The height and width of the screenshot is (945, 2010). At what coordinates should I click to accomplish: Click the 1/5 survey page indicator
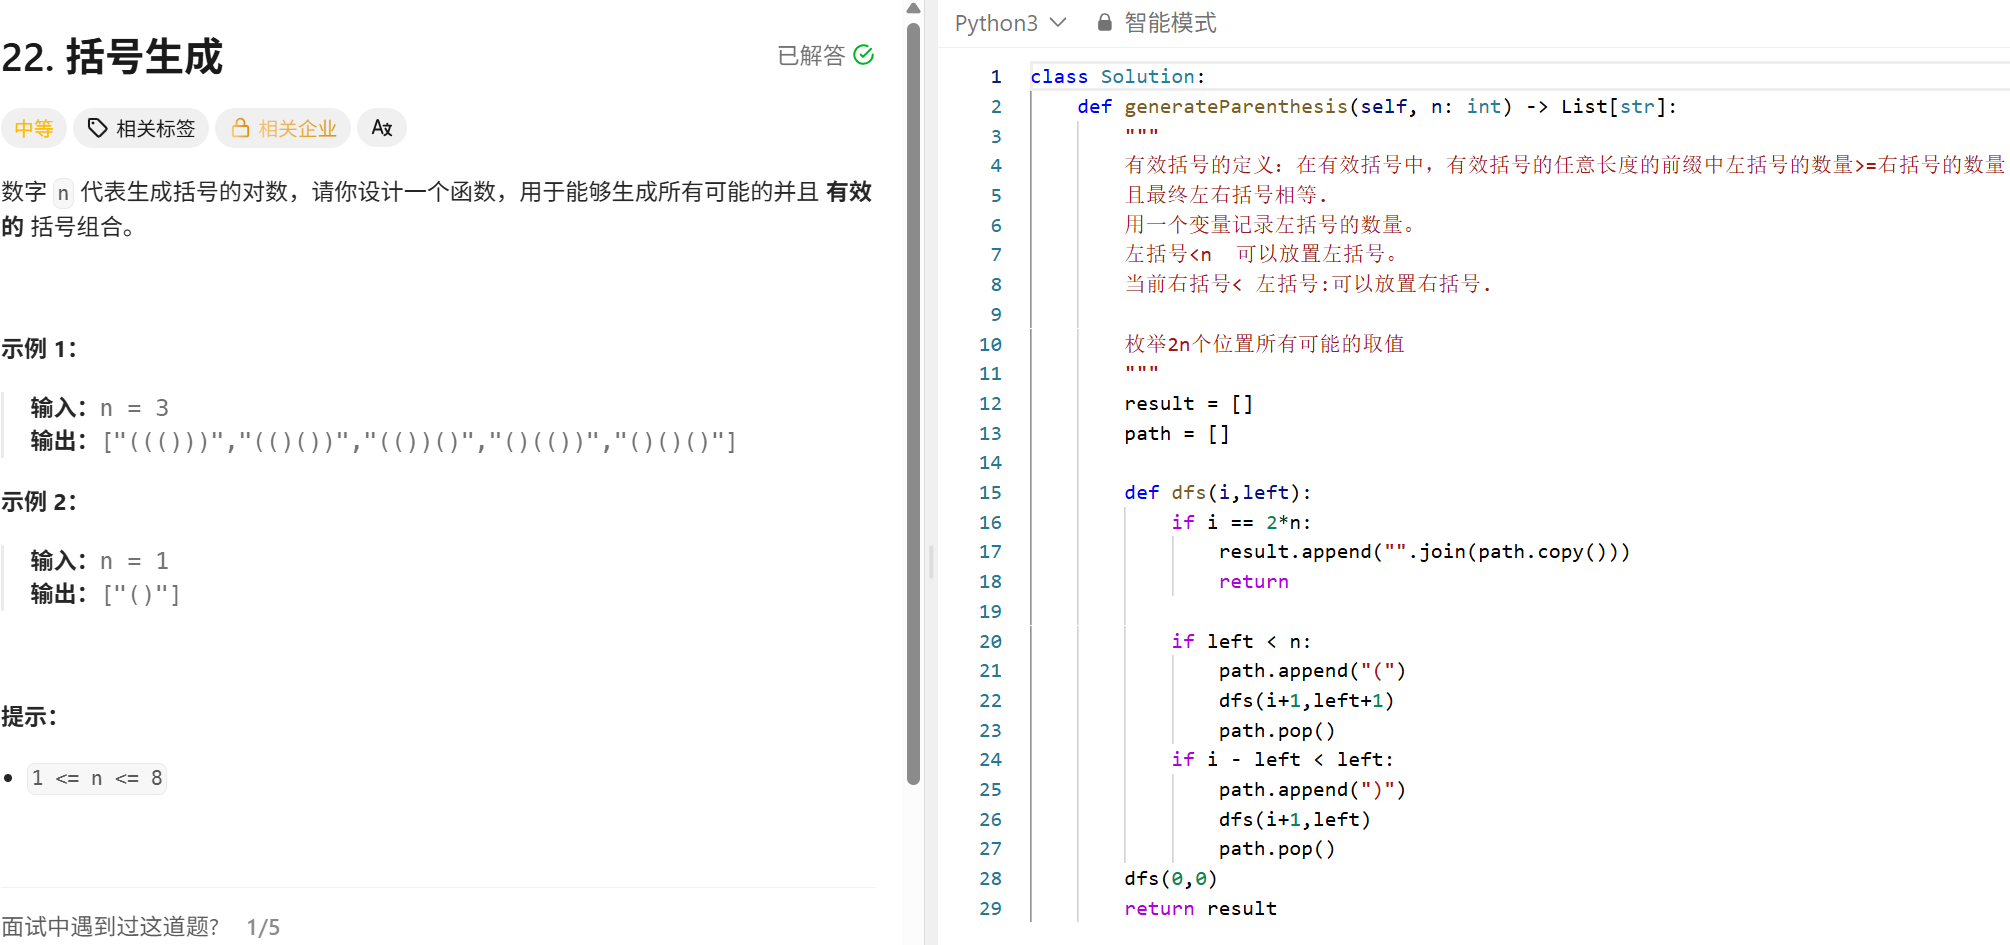click(x=263, y=928)
